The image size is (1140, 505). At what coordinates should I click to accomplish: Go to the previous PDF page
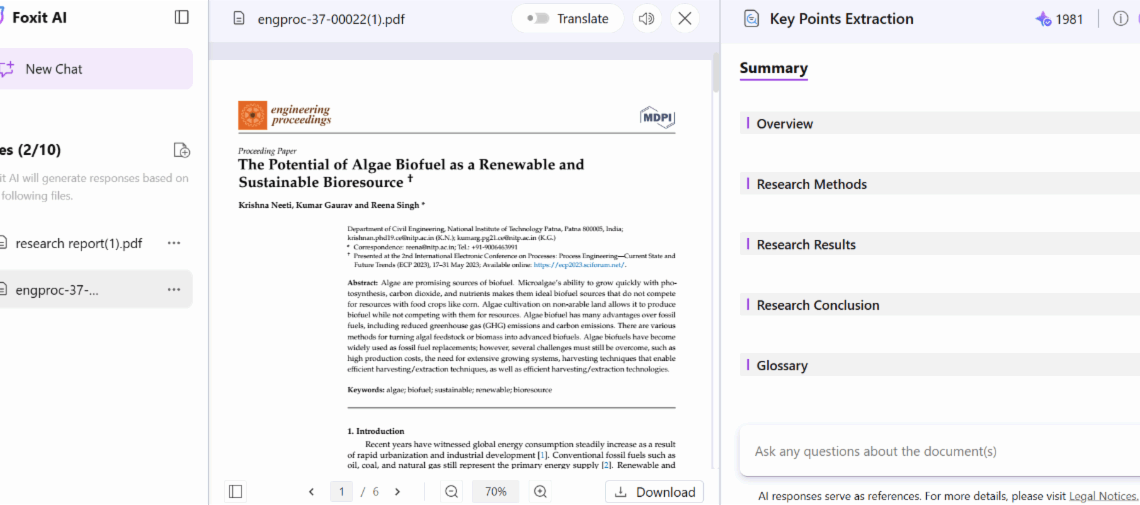tap(311, 491)
